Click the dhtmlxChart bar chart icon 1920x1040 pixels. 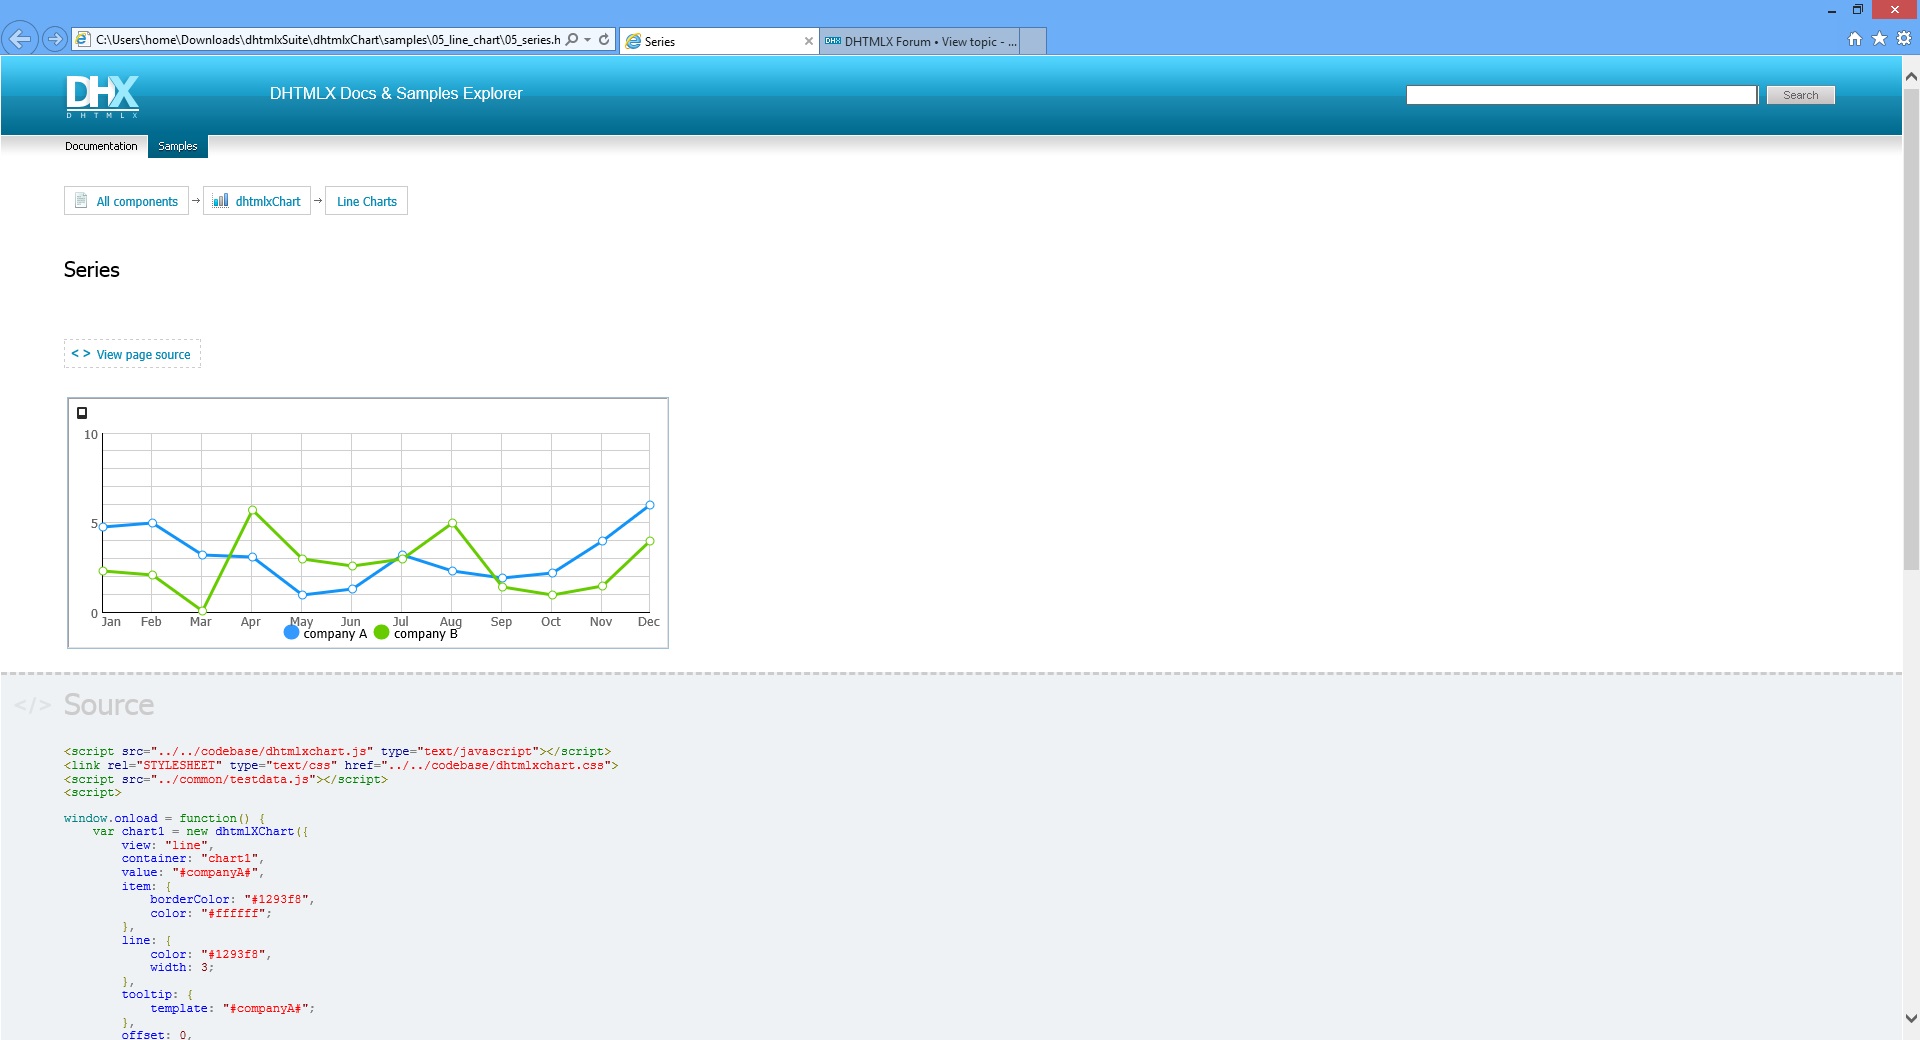point(220,200)
